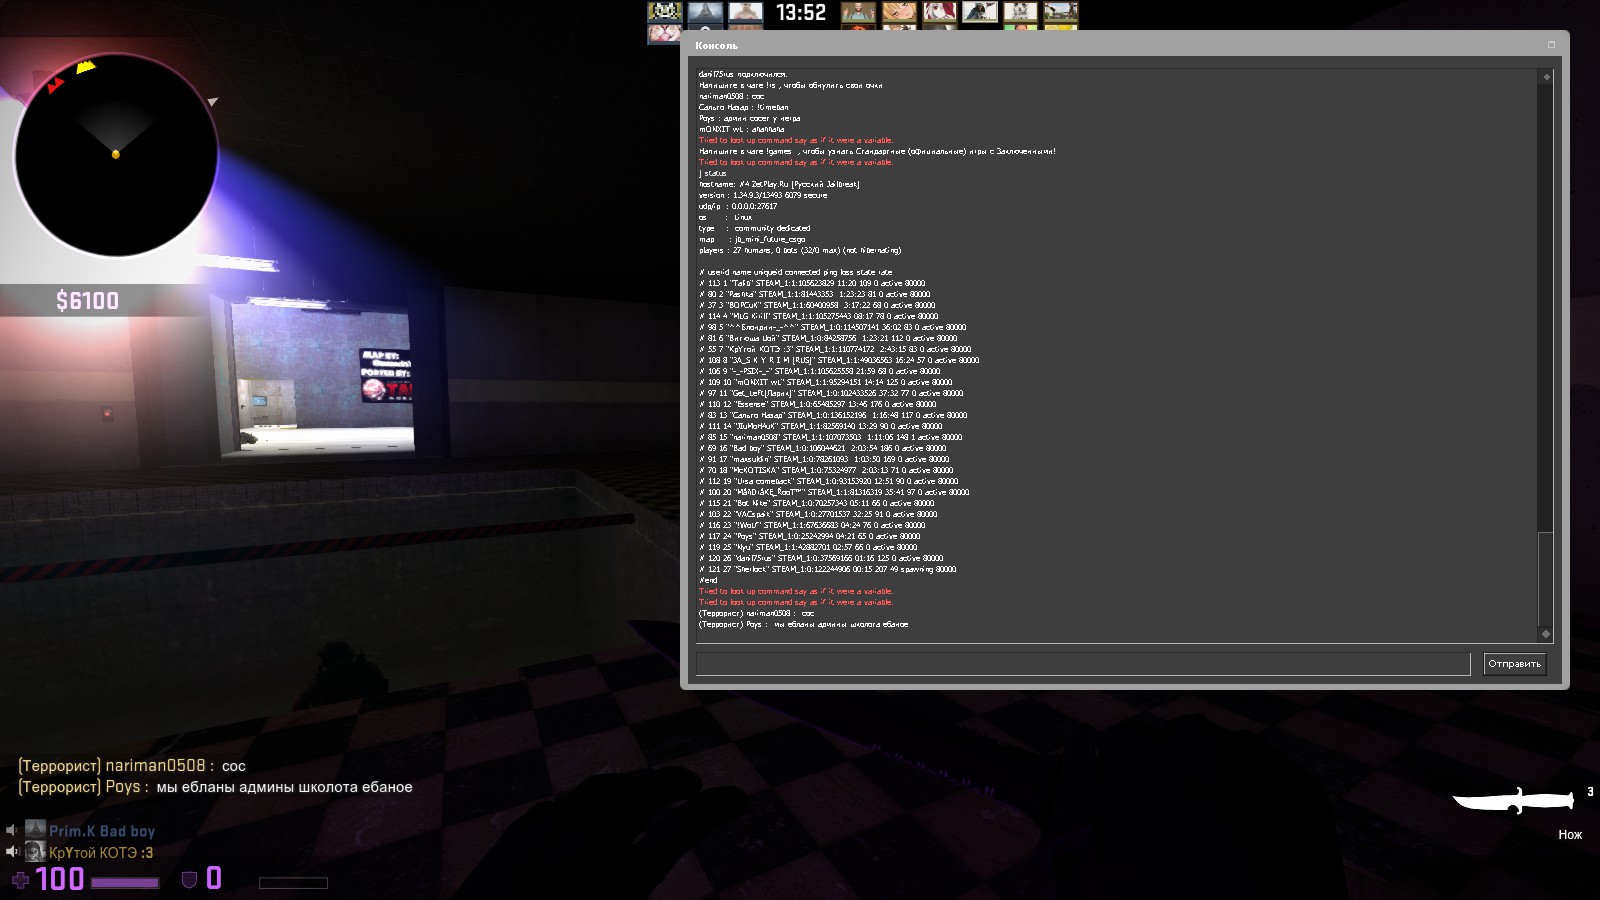Screen dimensions: 1600x900
Task: Close the Консоль window with corner button
Action: (x=1551, y=45)
